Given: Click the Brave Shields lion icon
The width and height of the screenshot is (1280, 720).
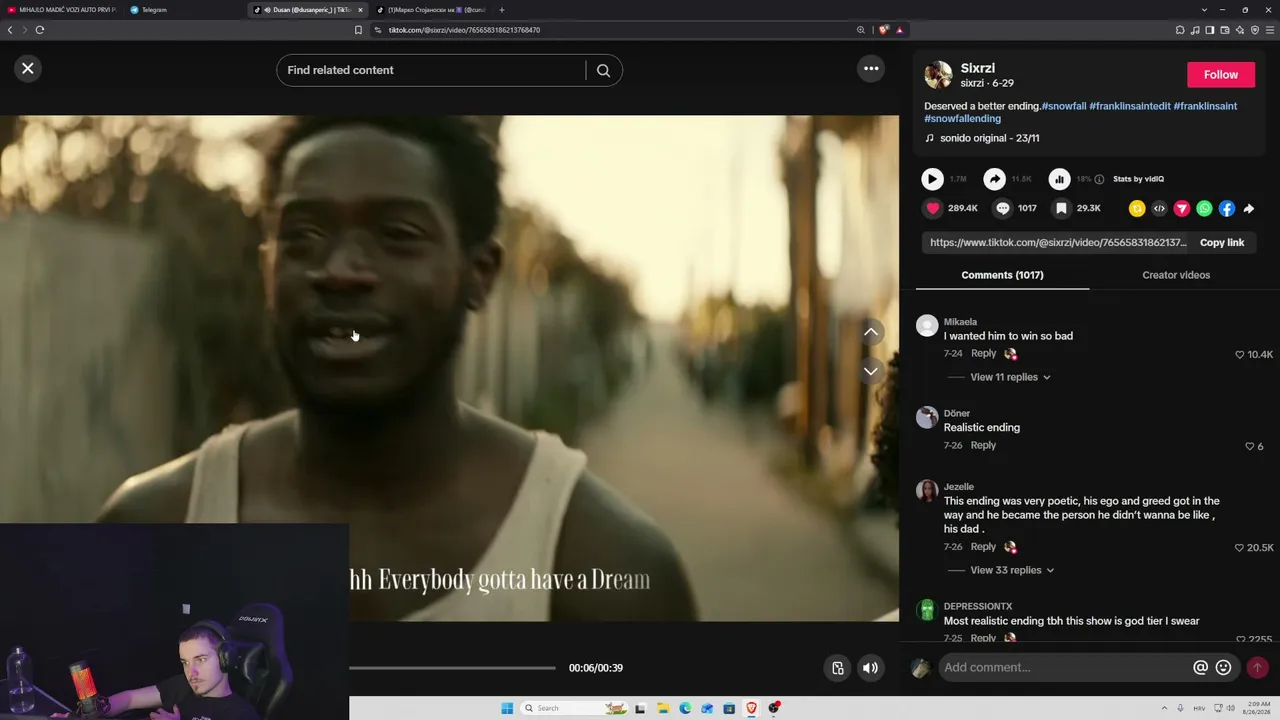Looking at the screenshot, I should 884,30.
